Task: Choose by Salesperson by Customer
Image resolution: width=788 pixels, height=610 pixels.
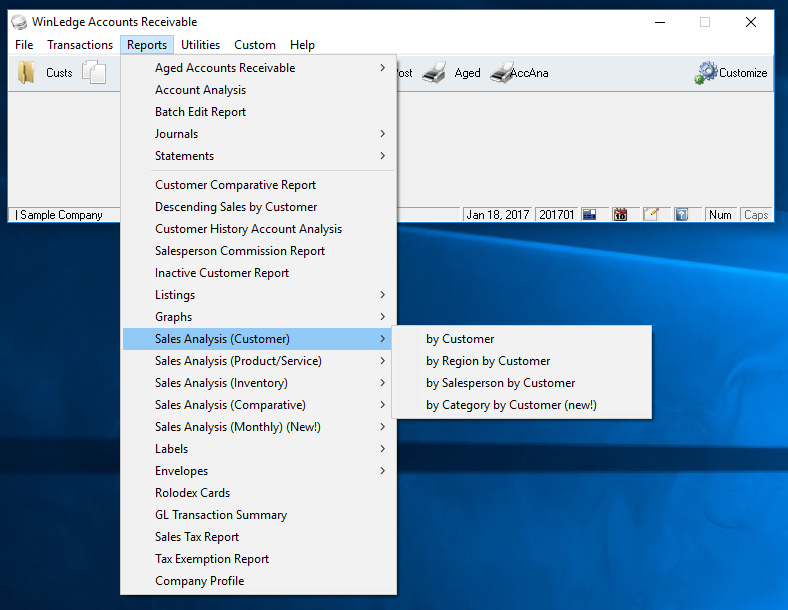Action: coord(500,383)
